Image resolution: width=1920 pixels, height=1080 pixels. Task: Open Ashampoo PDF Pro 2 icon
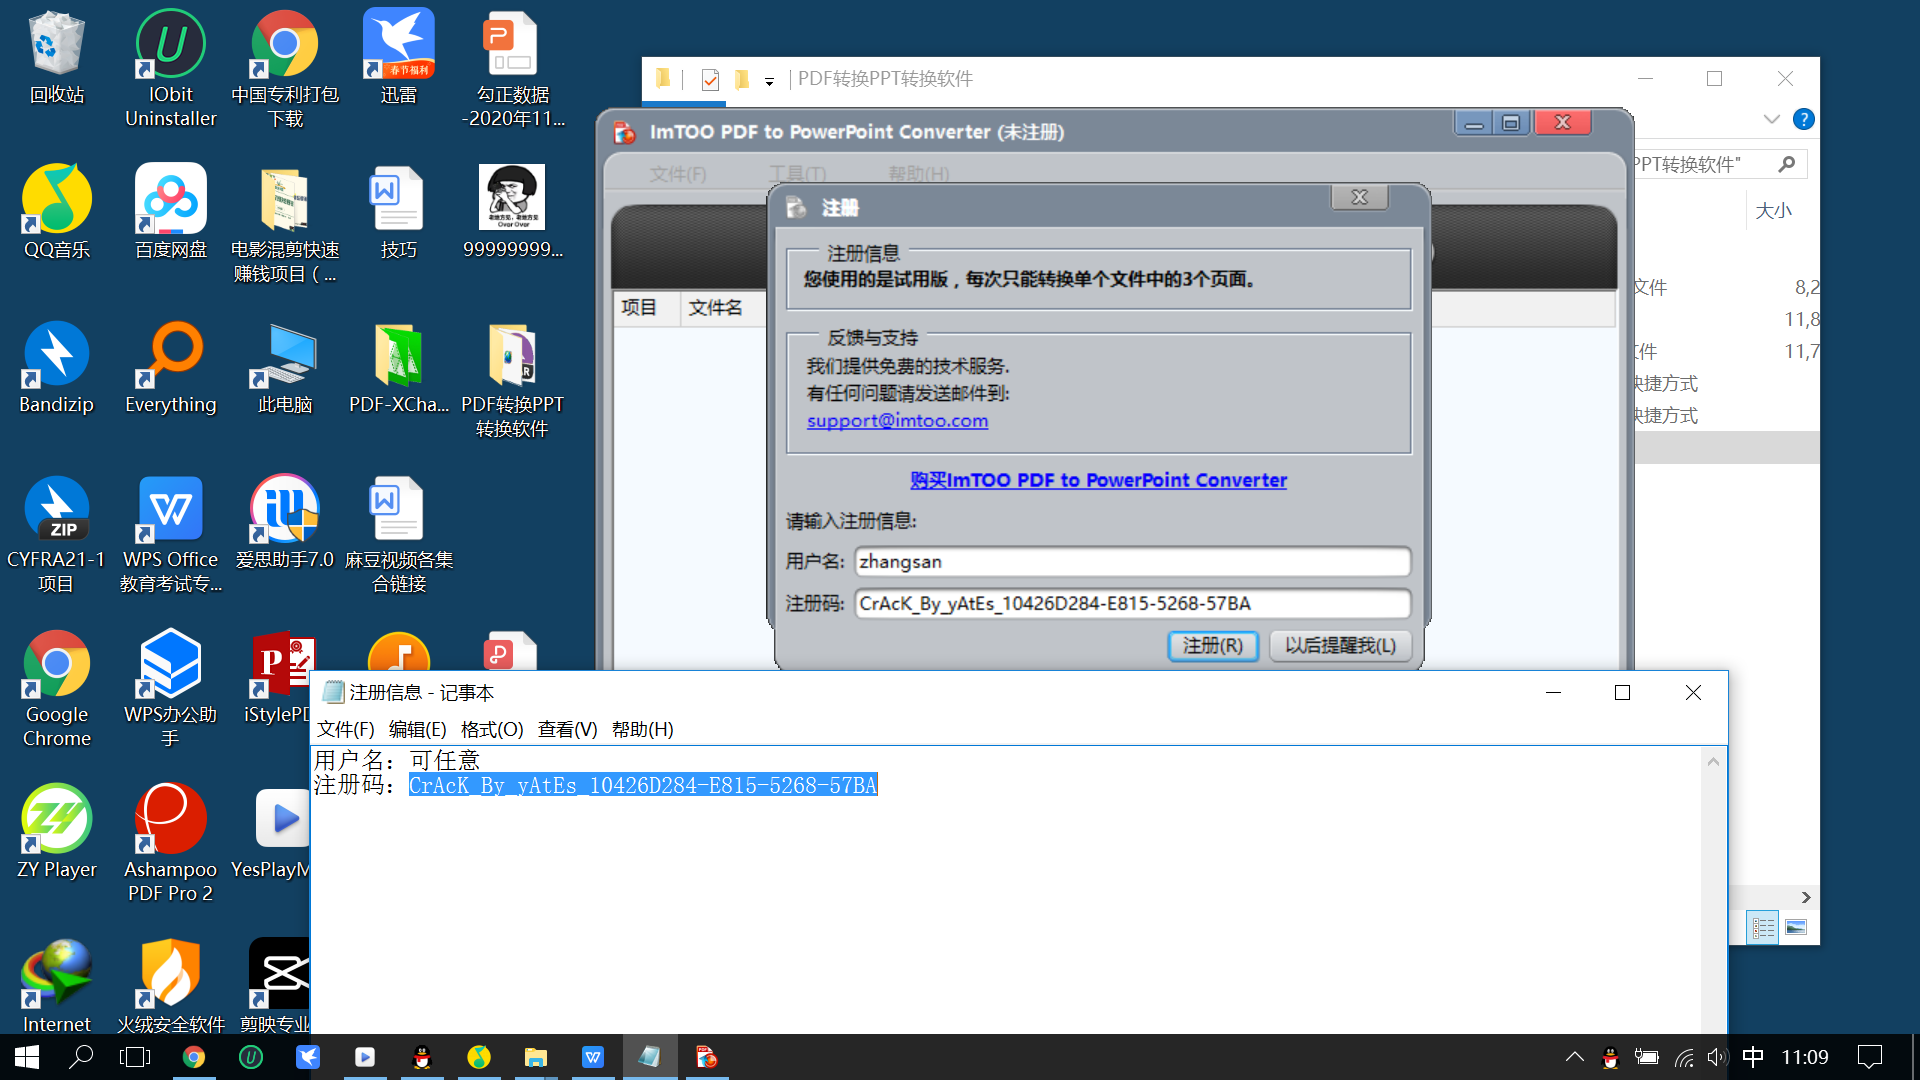pos(170,845)
